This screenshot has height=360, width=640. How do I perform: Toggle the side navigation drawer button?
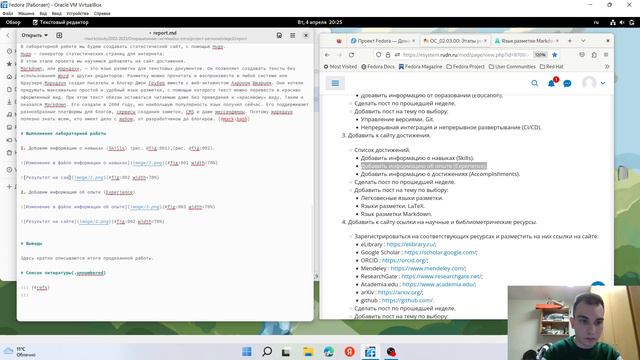pyautogui.click(x=335, y=83)
